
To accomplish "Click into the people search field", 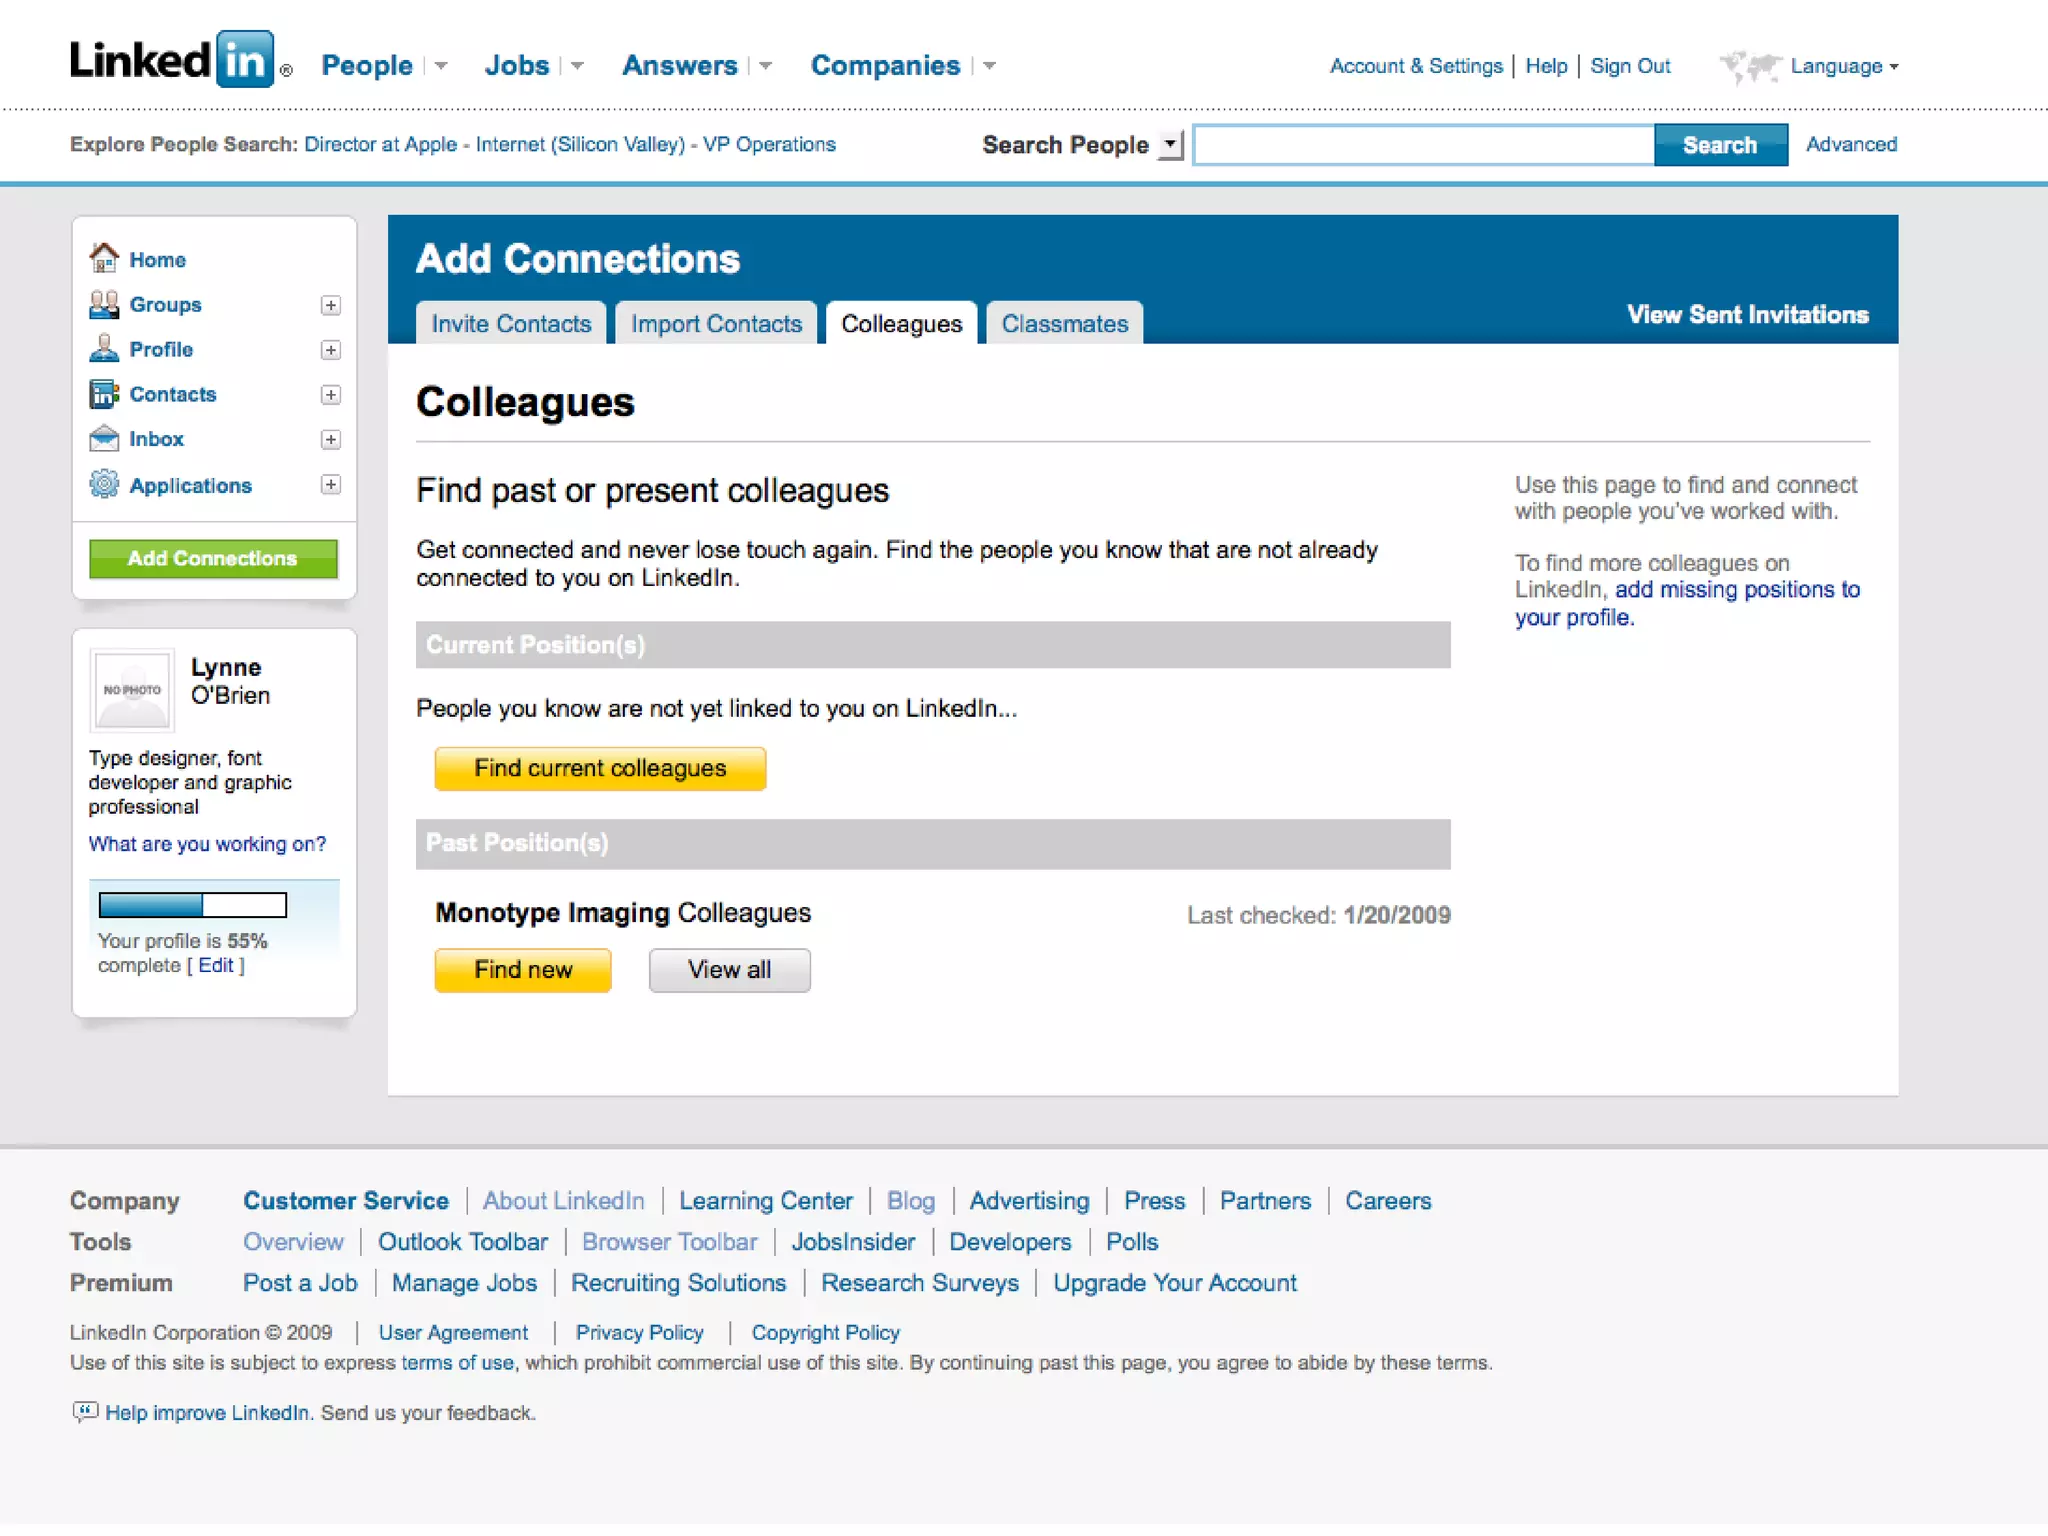I will coord(1423,145).
